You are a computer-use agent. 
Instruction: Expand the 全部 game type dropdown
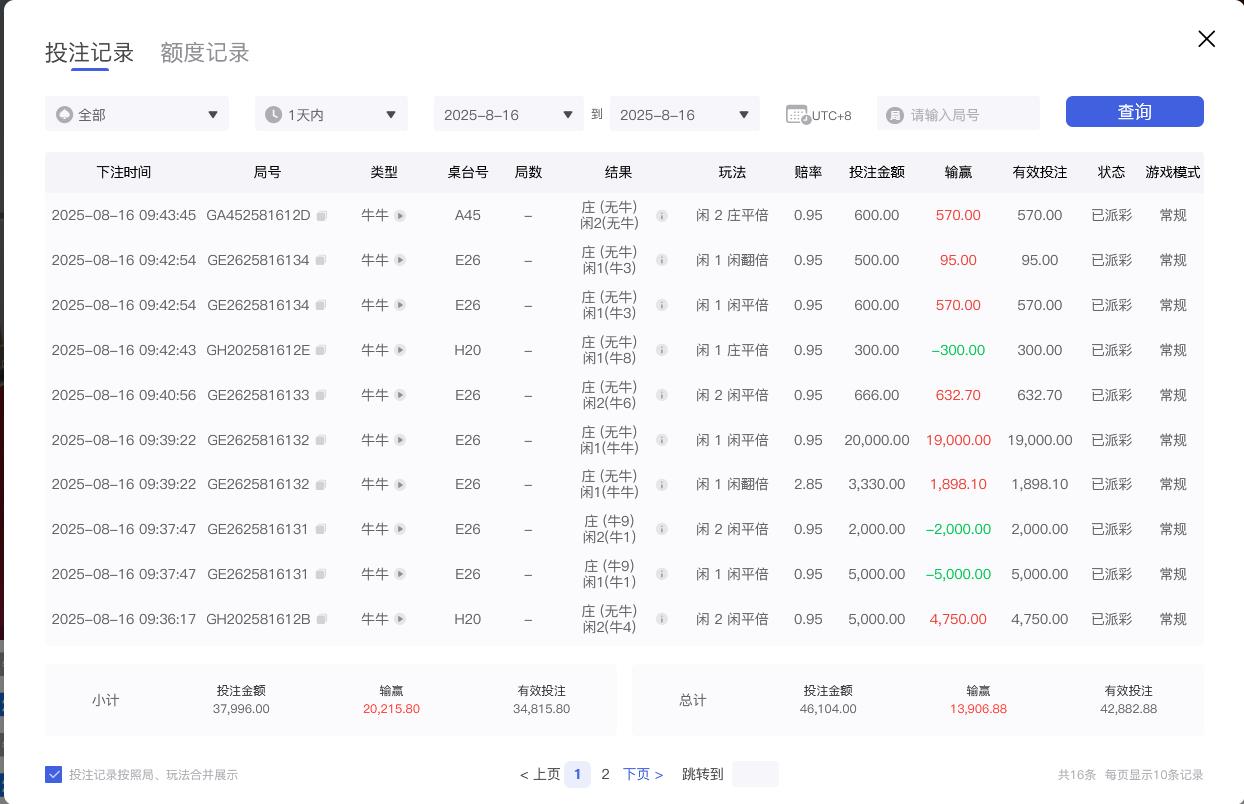[137, 115]
